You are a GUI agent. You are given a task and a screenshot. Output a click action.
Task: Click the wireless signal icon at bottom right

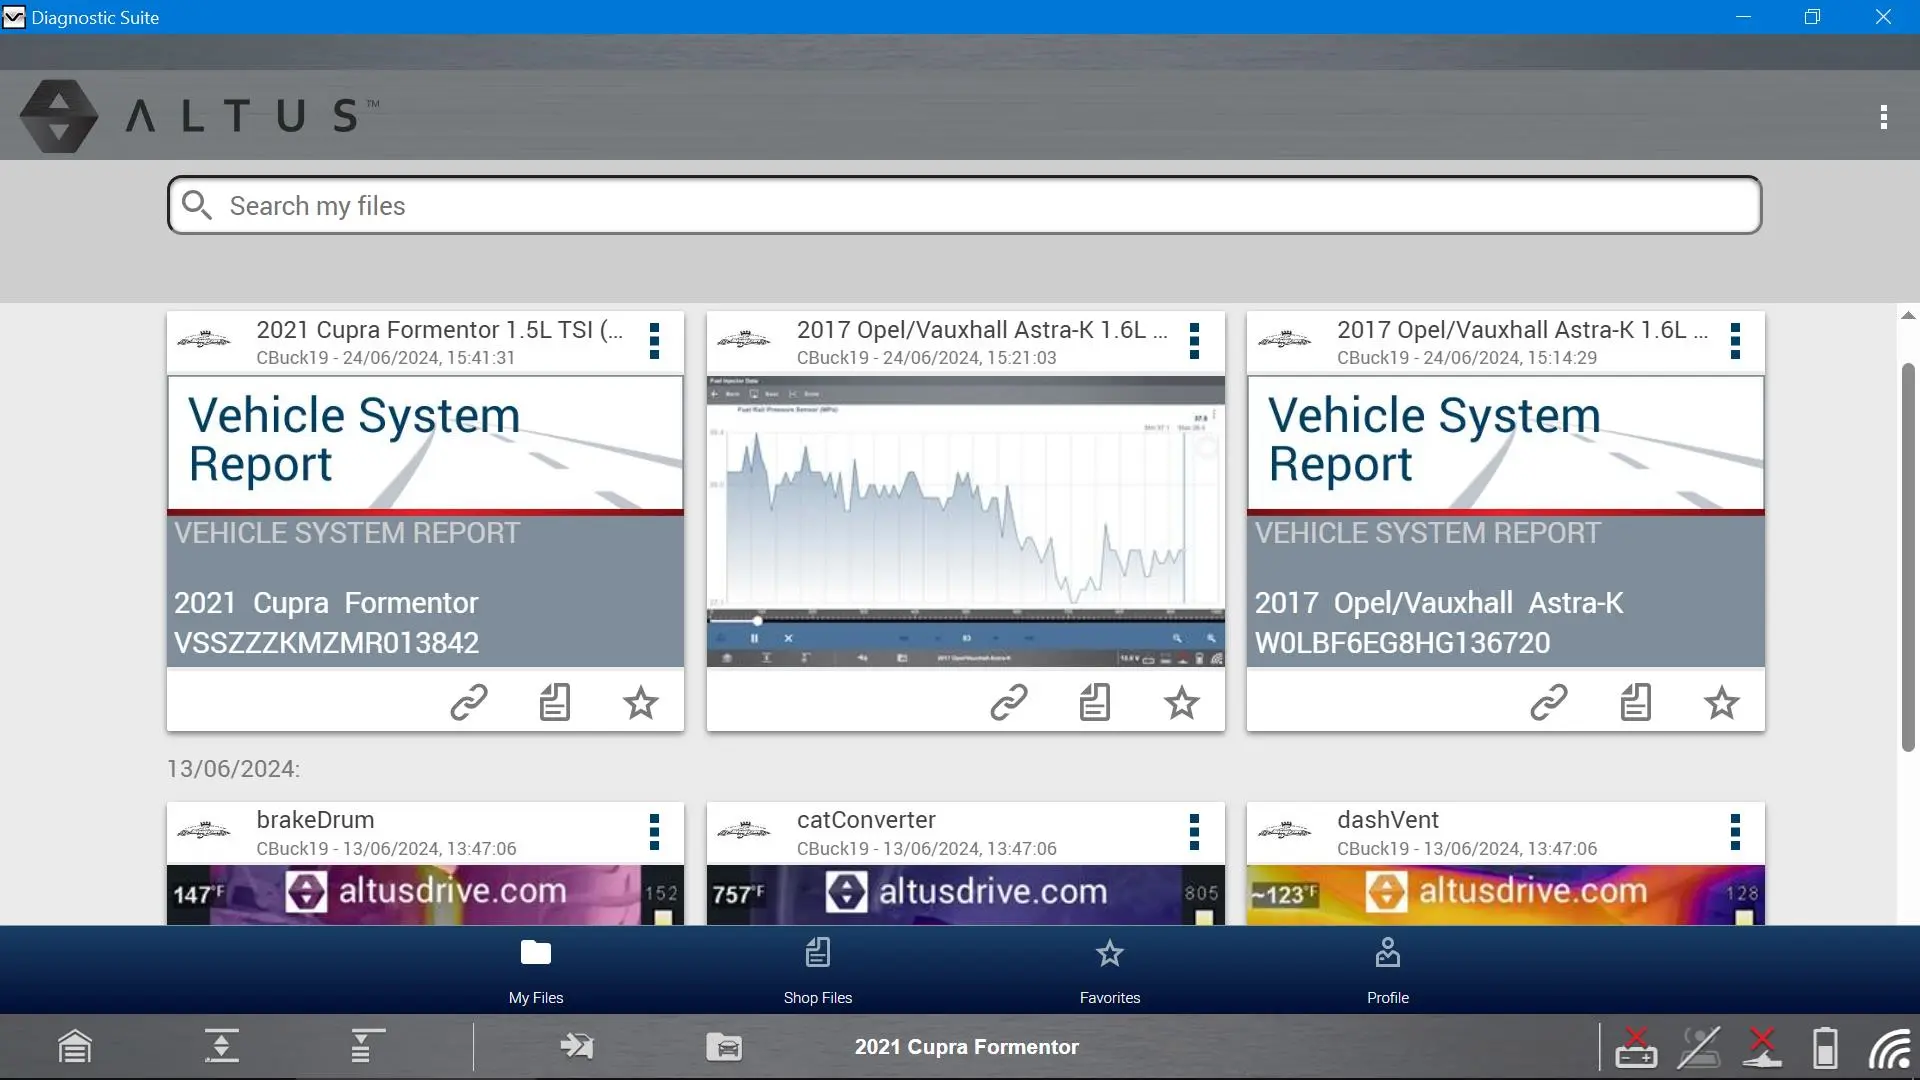point(1889,1048)
